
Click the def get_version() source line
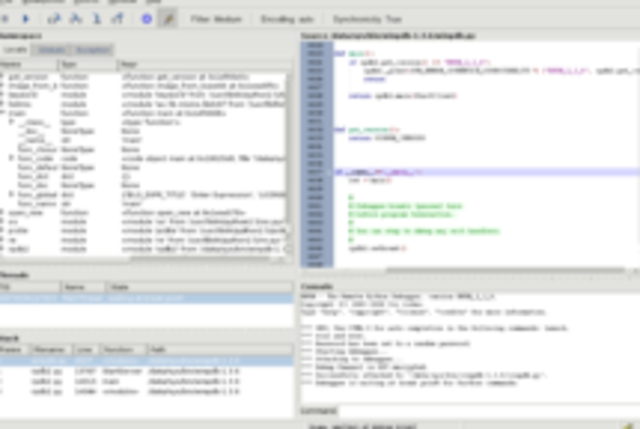coord(367,129)
